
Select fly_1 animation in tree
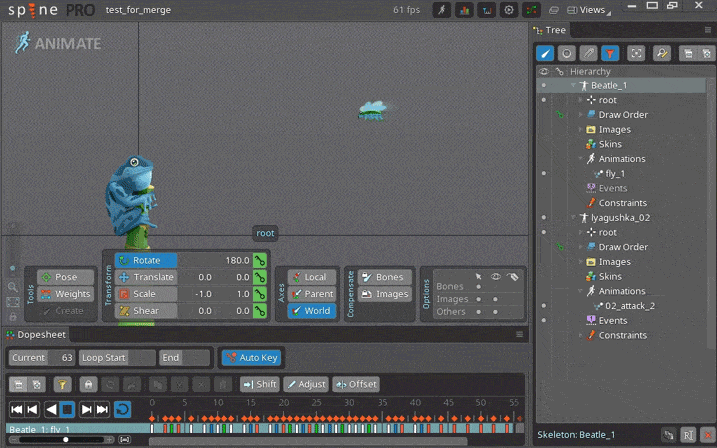(x=615, y=174)
